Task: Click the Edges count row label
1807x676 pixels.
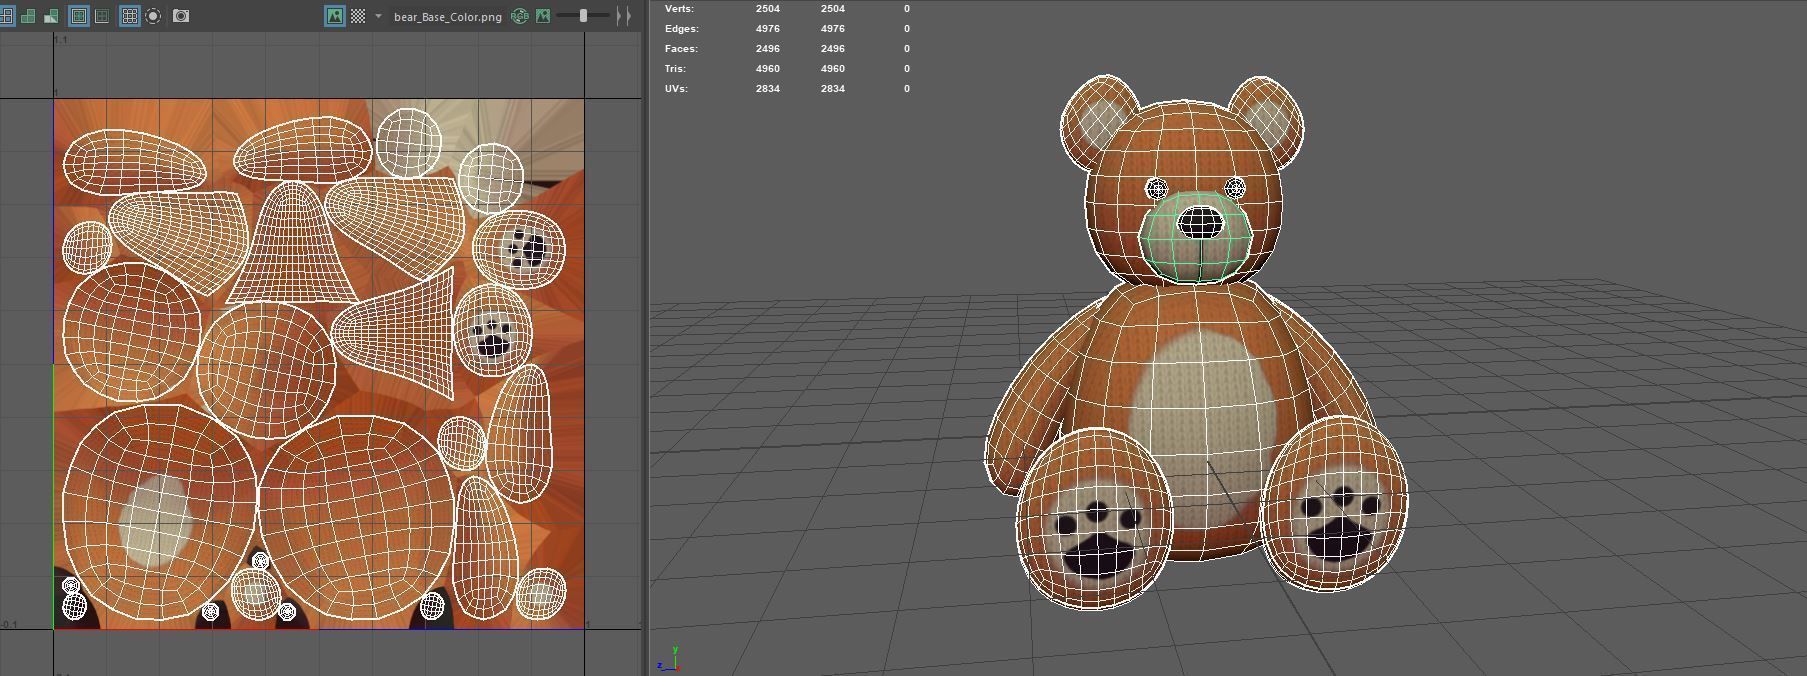Action: (682, 29)
